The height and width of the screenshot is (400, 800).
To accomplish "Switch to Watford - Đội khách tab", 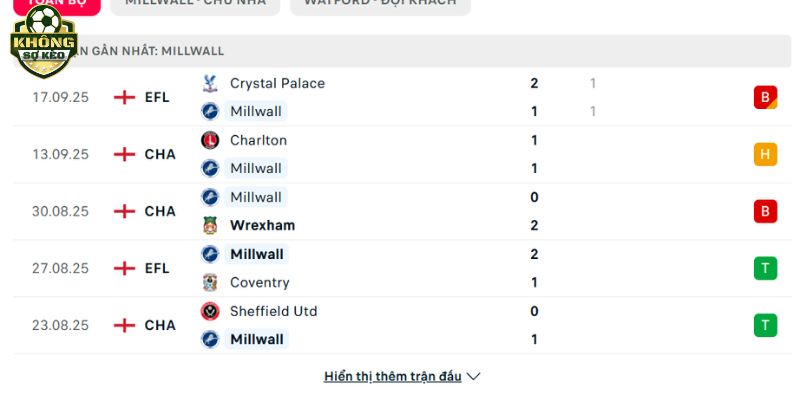I will click(x=380, y=4).
